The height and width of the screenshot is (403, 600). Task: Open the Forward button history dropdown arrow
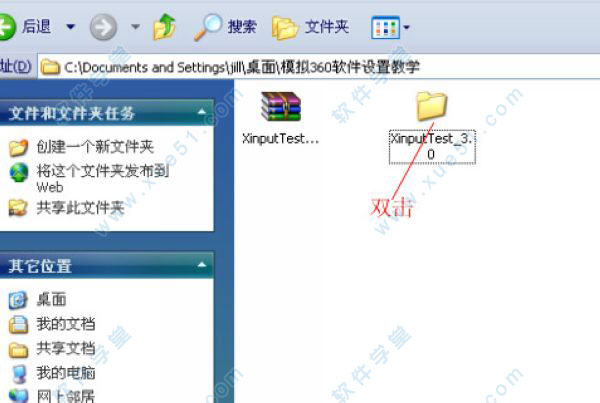(135, 27)
